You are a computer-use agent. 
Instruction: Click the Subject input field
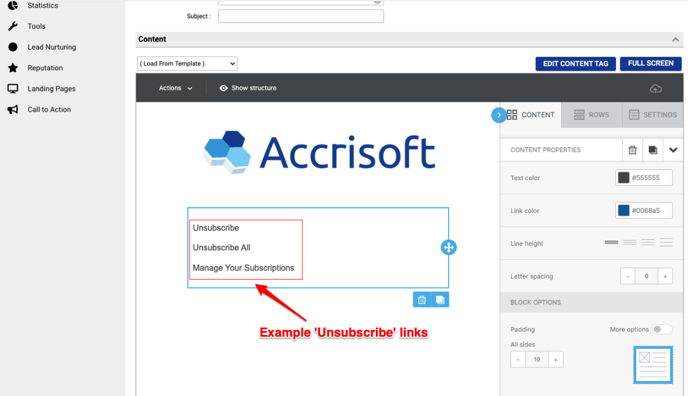coord(301,16)
